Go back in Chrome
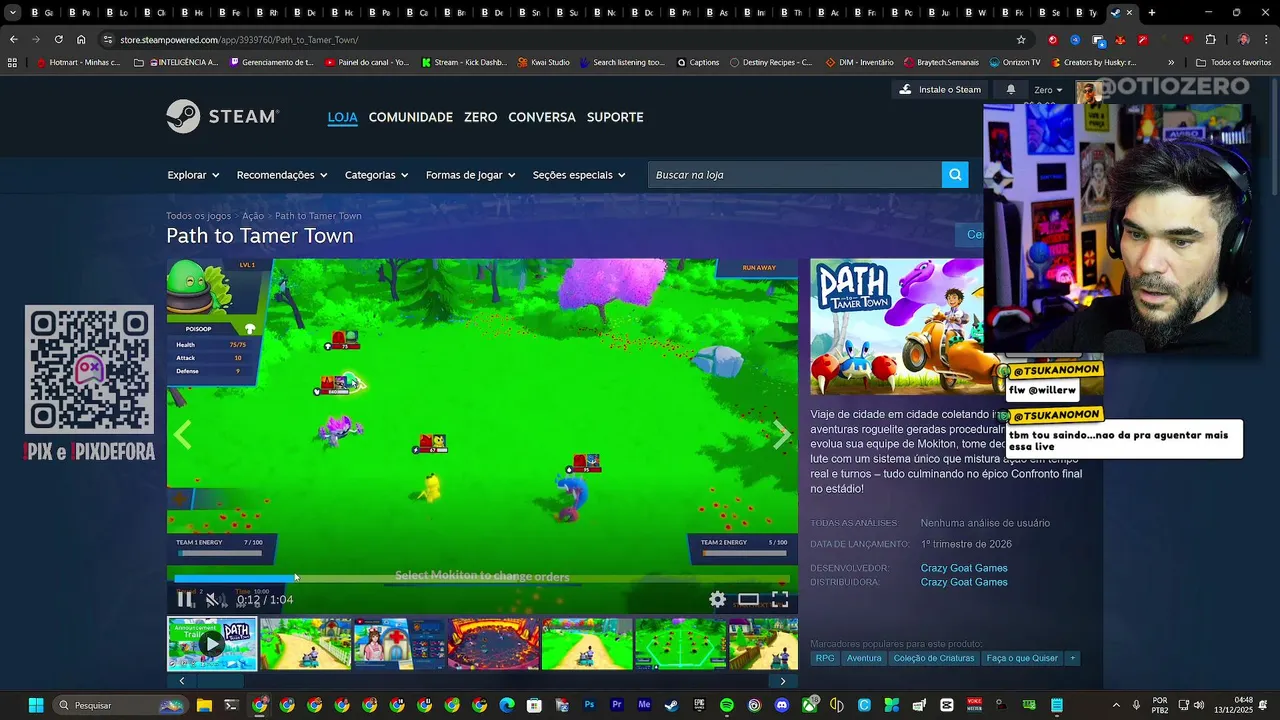 point(13,40)
